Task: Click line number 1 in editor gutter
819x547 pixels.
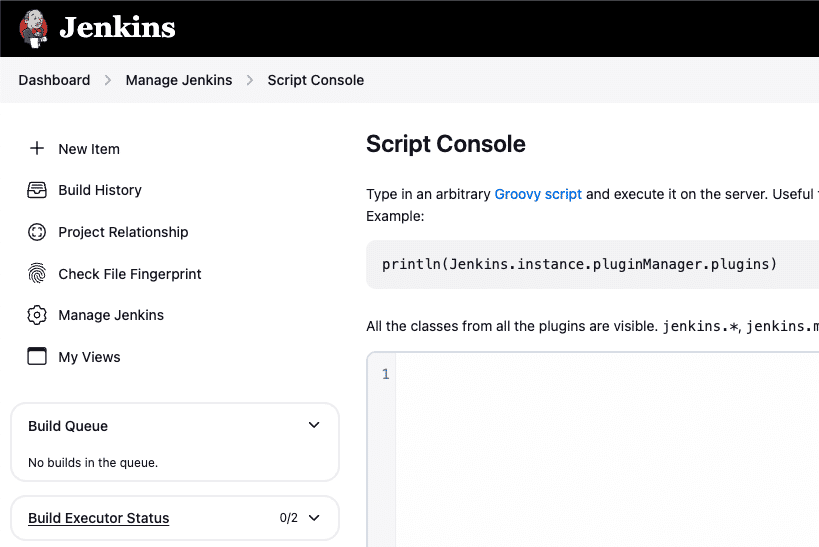Action: 385,375
